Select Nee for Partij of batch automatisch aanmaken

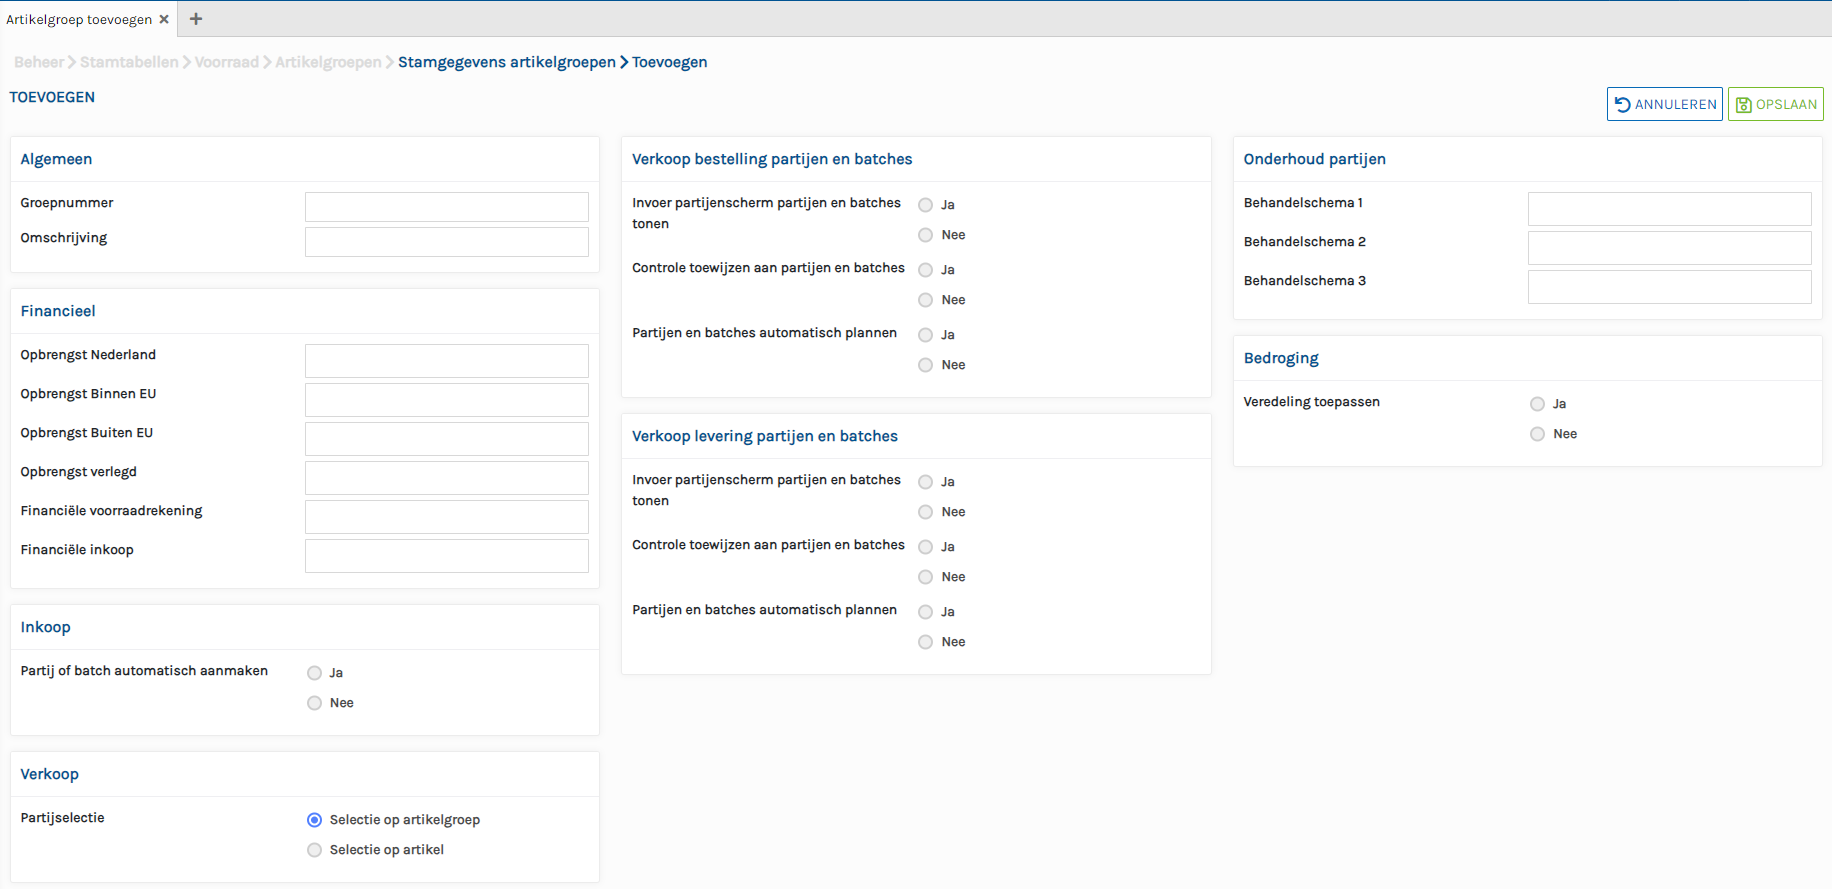[315, 703]
